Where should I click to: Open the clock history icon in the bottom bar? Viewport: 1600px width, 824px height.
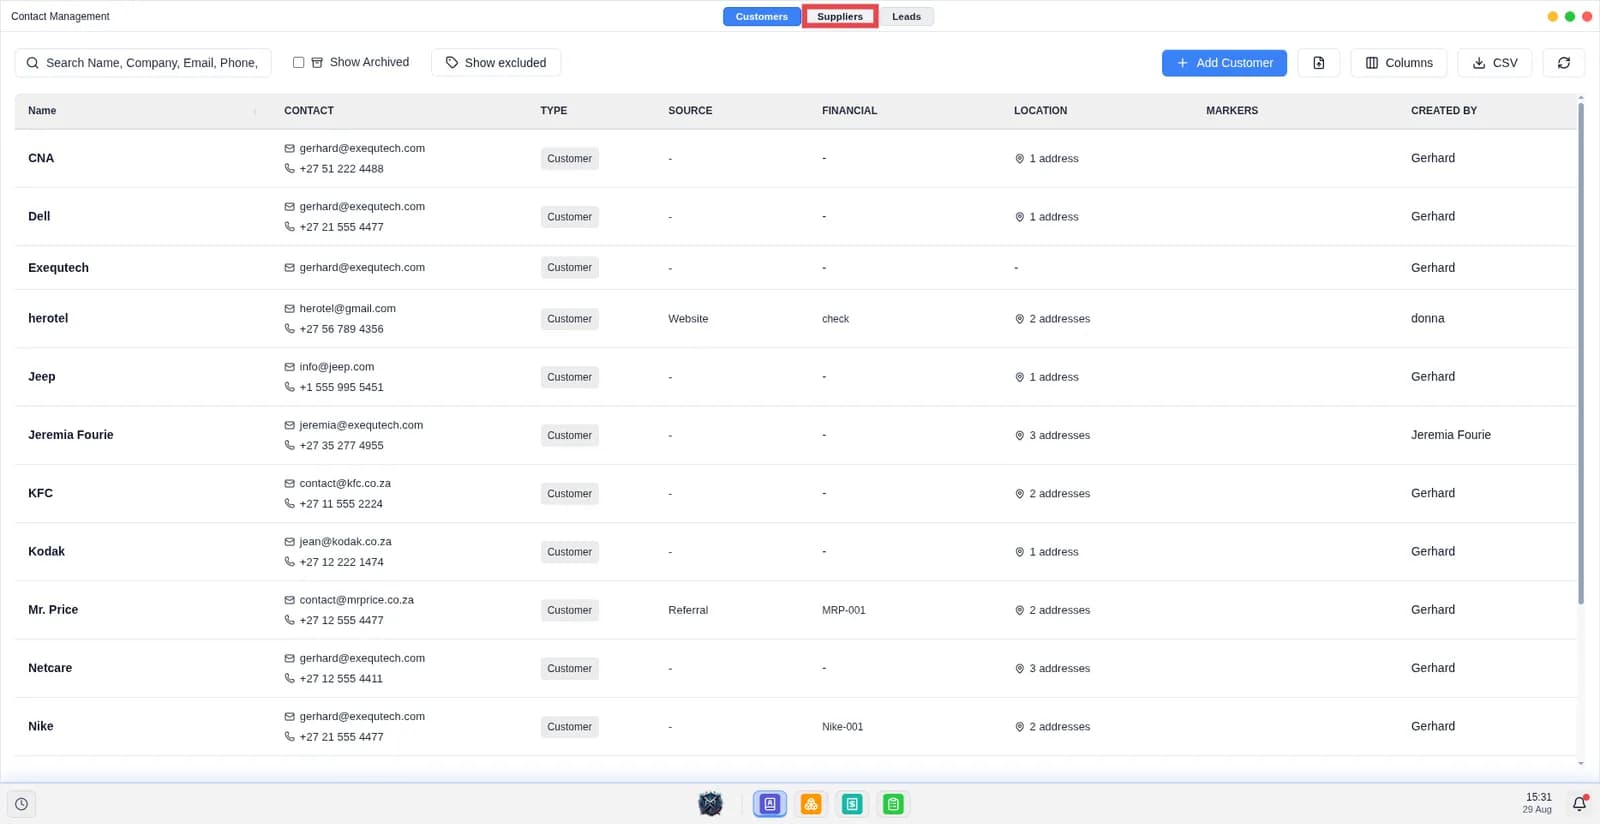pos(21,804)
